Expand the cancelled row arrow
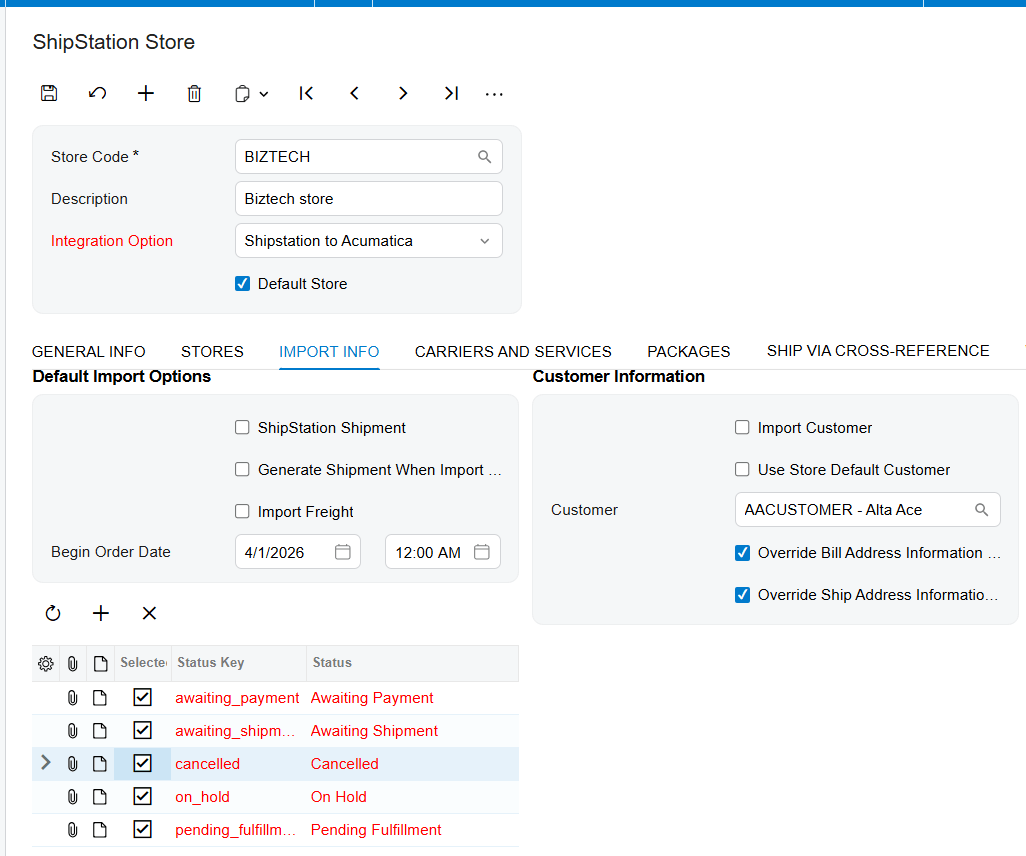 [x=45, y=762]
